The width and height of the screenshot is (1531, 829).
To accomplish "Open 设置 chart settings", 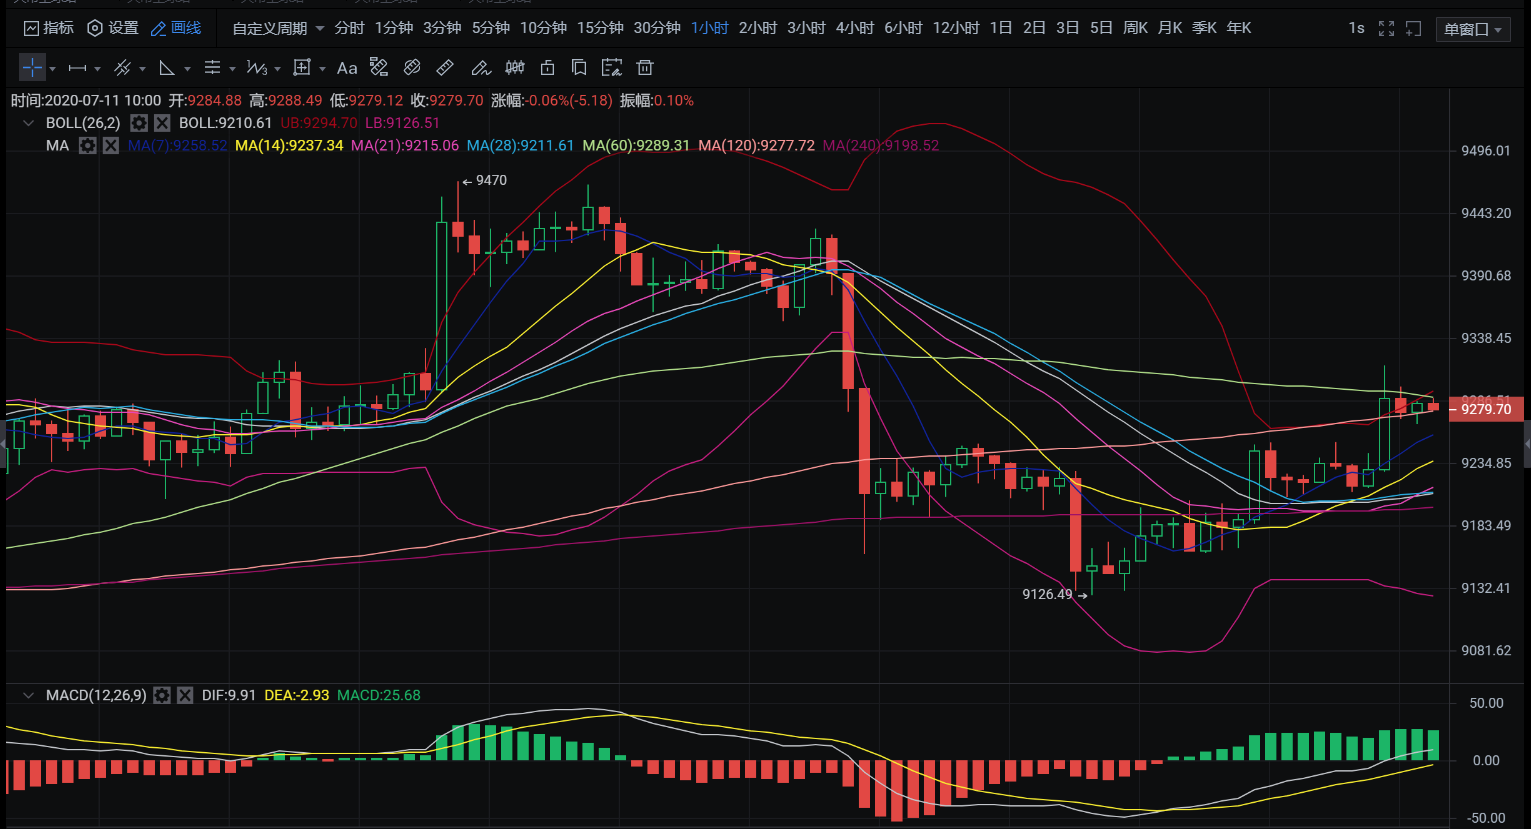I will click(113, 28).
